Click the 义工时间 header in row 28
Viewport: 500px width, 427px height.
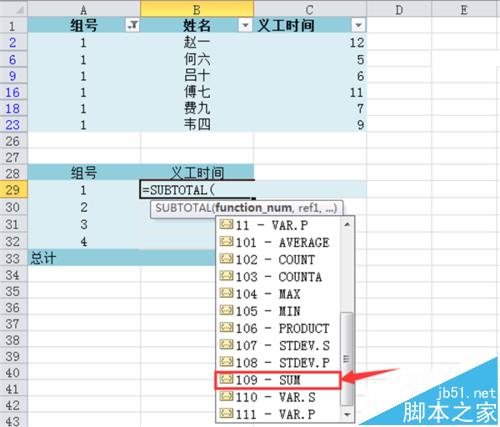197,173
